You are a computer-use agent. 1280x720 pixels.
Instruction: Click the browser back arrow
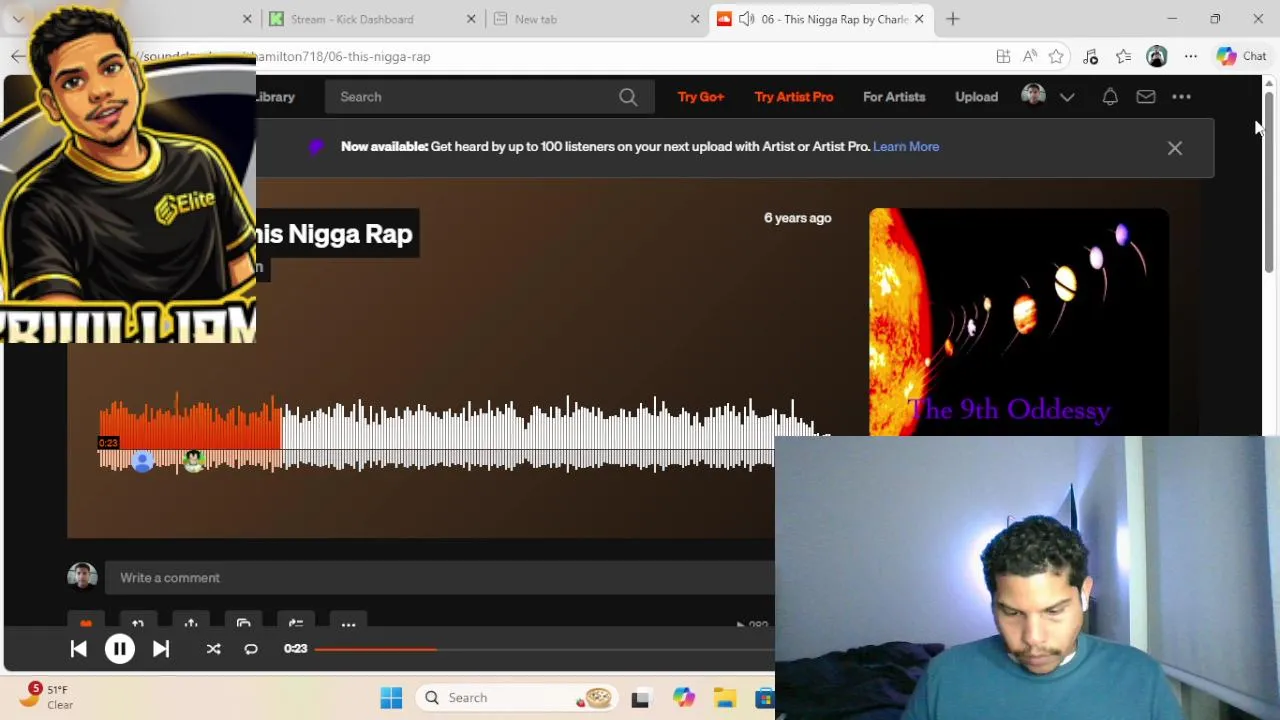(18, 56)
